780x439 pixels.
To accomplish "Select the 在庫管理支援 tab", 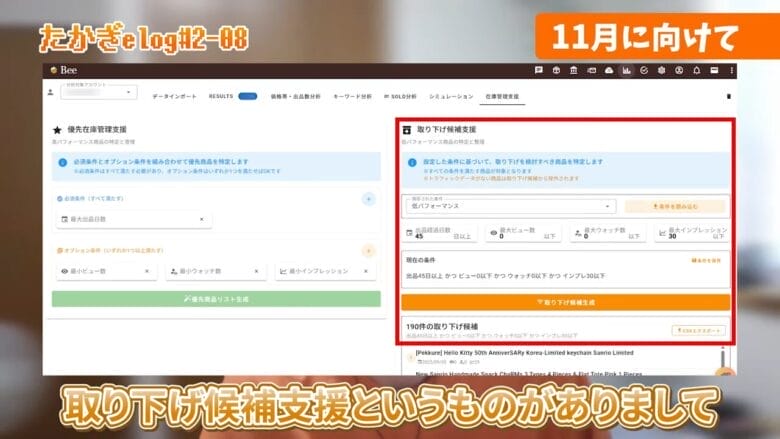I will click(502, 96).
